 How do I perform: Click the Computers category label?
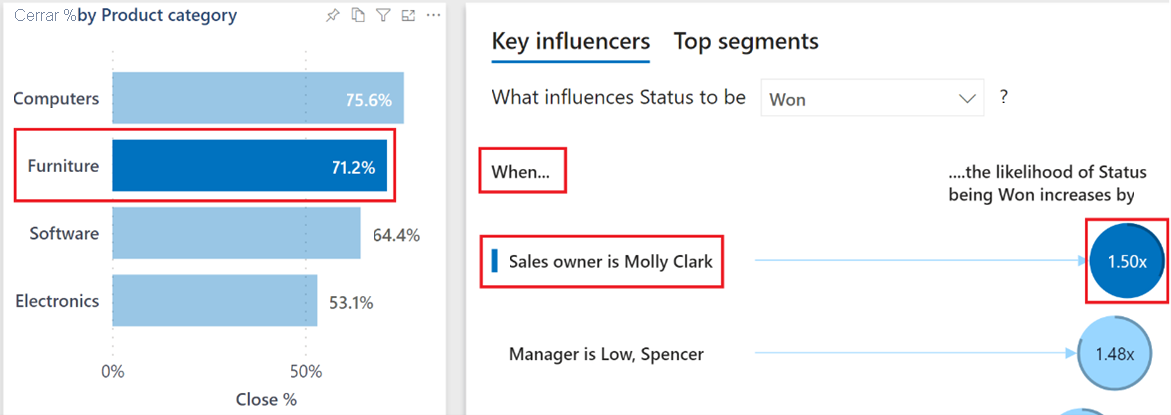(x=57, y=98)
